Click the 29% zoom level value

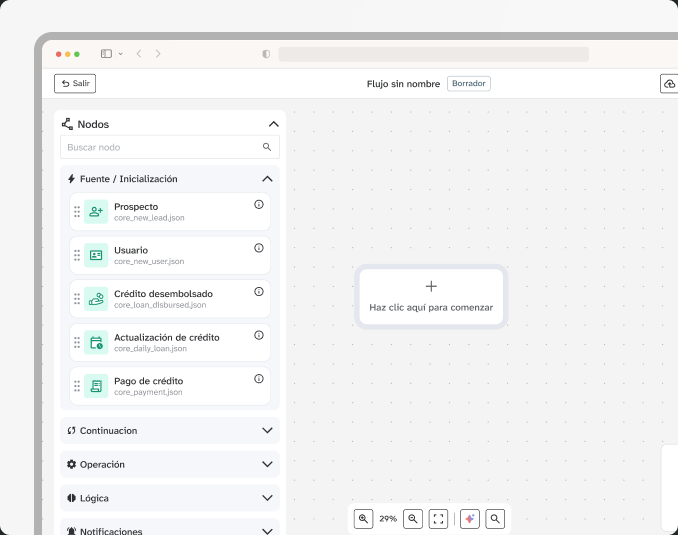(x=388, y=519)
